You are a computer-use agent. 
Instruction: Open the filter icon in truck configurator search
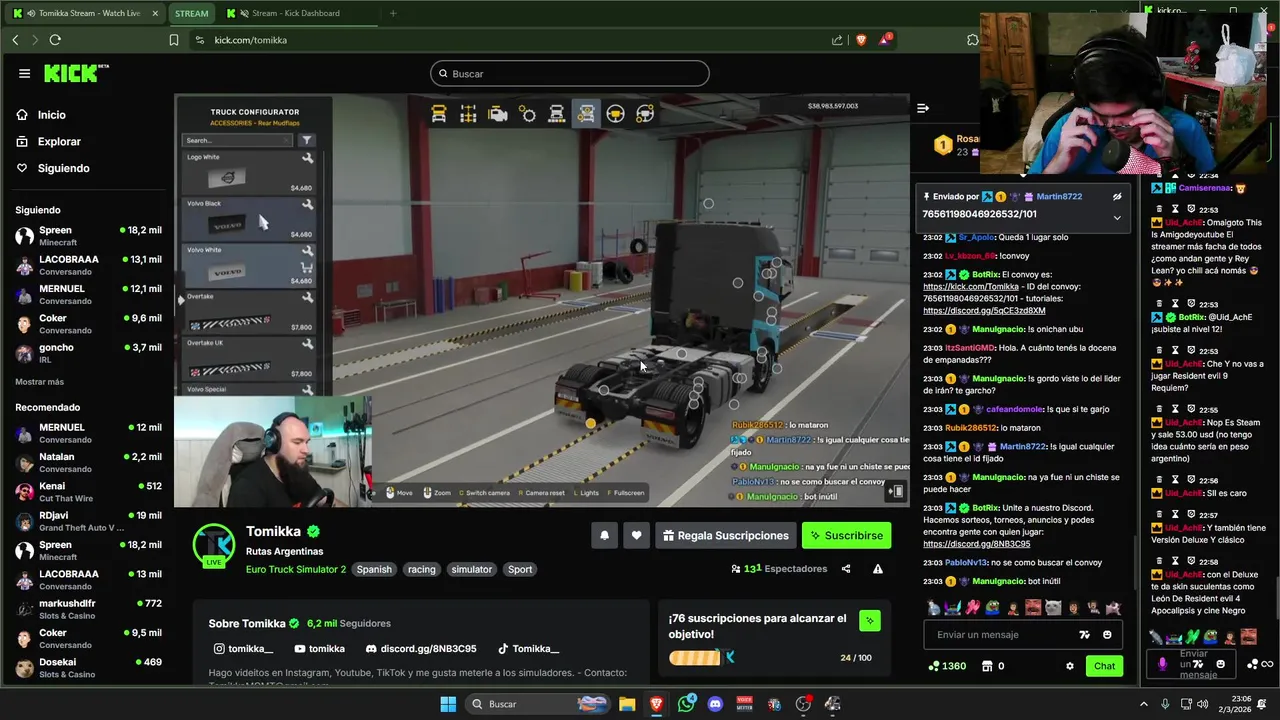(x=306, y=140)
